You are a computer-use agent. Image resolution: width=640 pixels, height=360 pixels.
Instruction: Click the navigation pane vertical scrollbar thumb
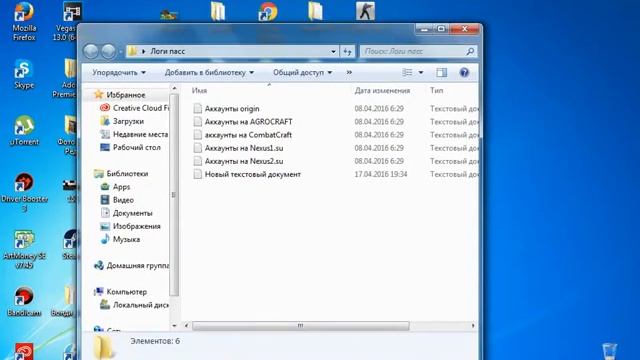(x=174, y=195)
